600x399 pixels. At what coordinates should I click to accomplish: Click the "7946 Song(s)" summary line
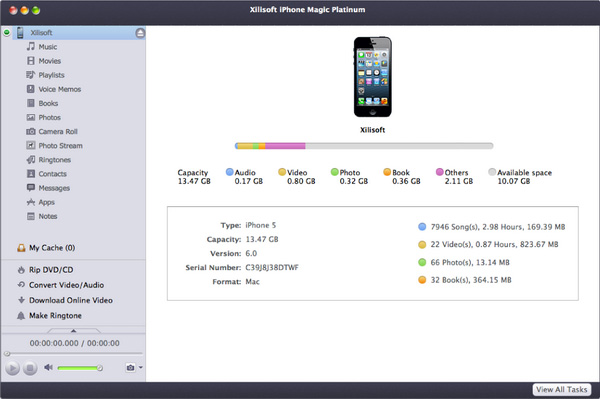tap(497, 227)
